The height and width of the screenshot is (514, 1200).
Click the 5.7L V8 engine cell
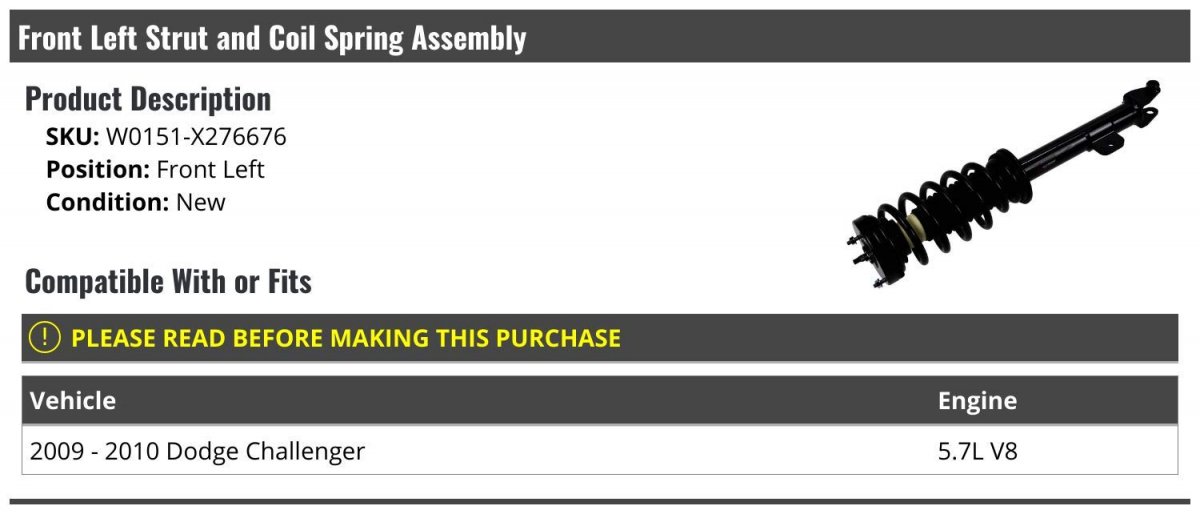(977, 452)
